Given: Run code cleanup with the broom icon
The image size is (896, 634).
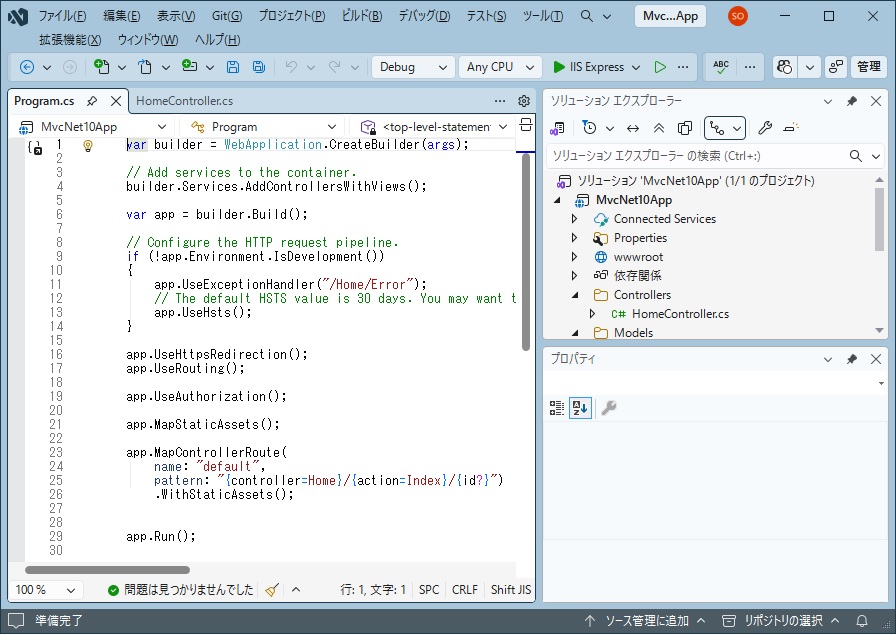Looking at the screenshot, I should click(272, 590).
